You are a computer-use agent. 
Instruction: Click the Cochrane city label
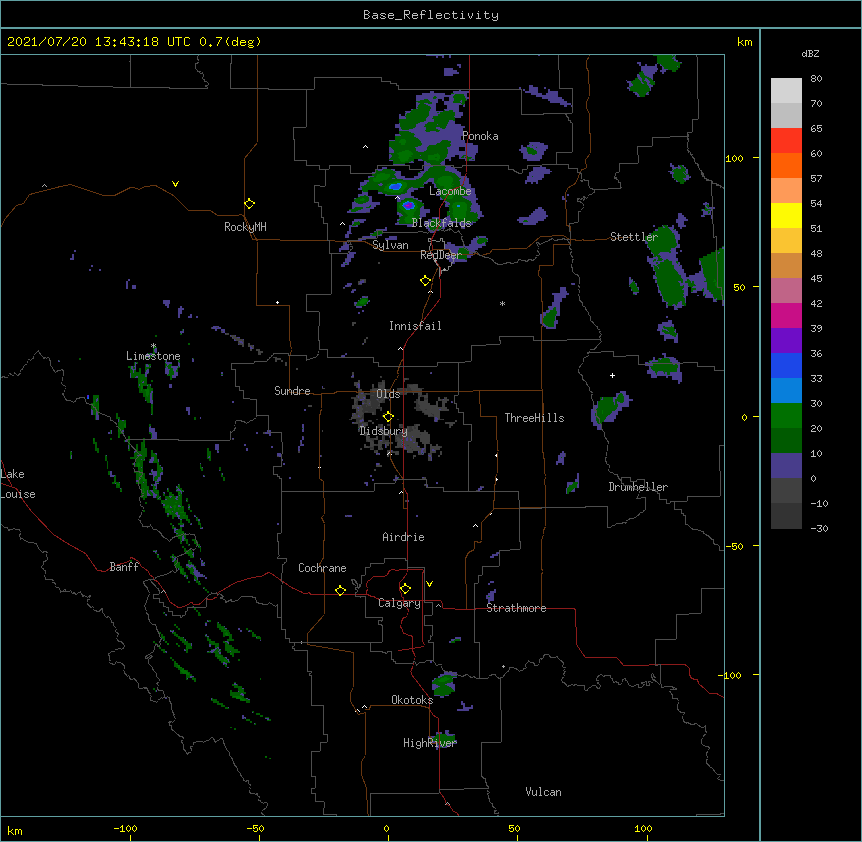pyautogui.click(x=322, y=568)
